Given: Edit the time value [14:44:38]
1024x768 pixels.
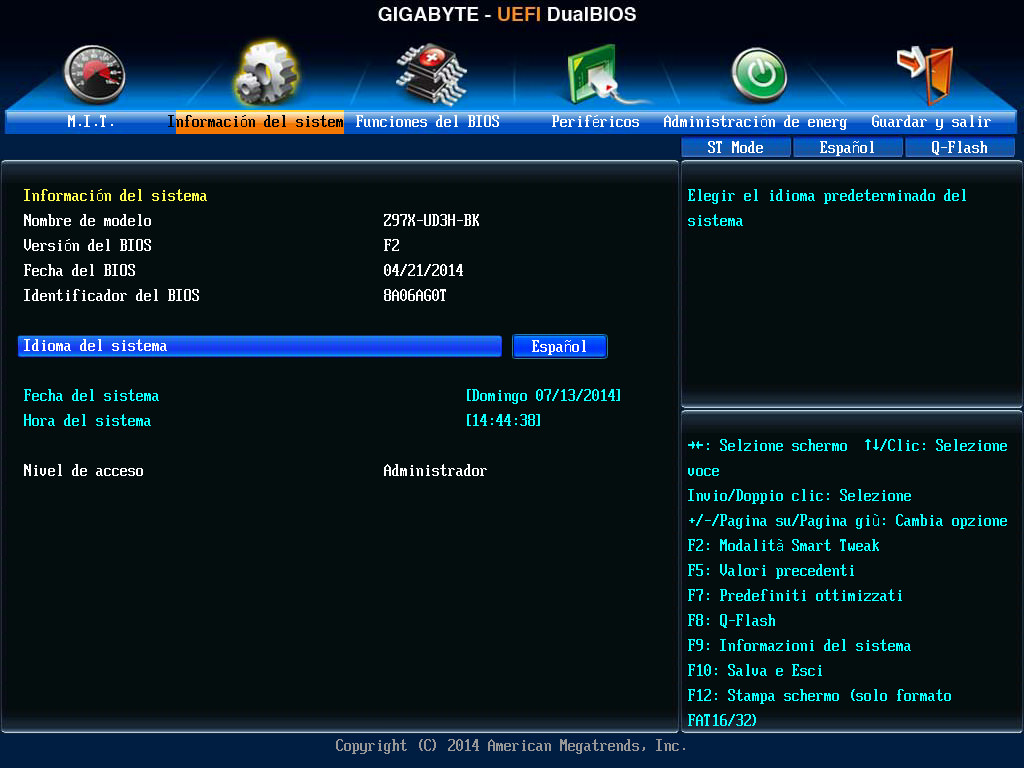Looking at the screenshot, I should (503, 421).
